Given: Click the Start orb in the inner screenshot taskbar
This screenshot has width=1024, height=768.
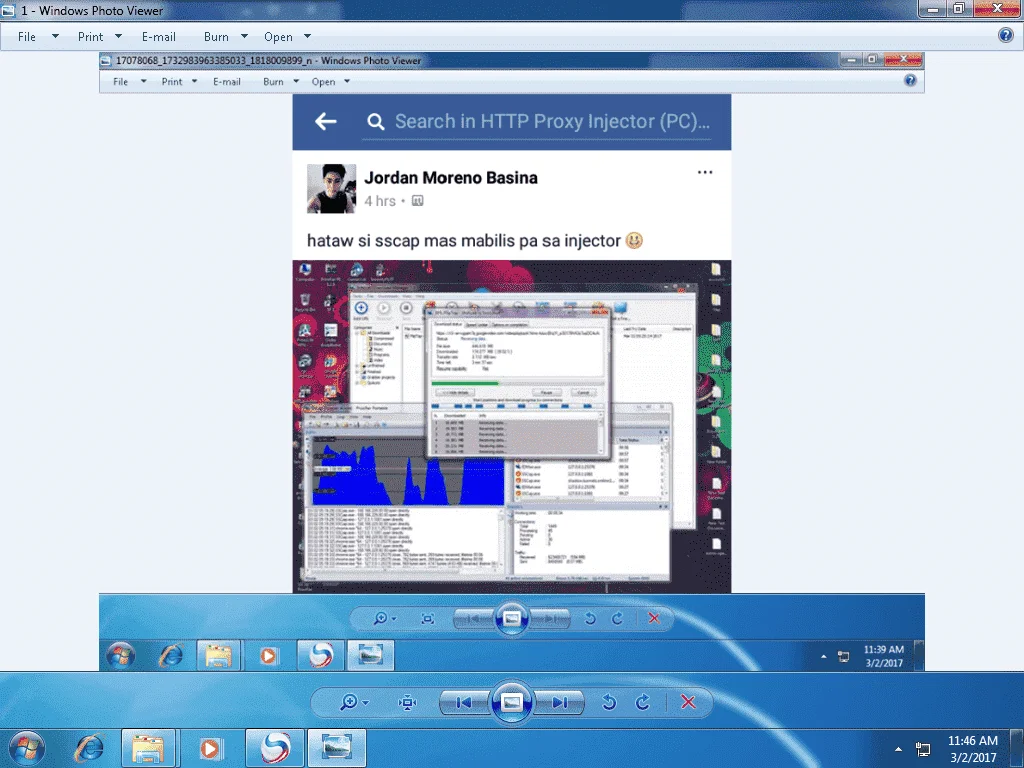Looking at the screenshot, I should 121,655.
